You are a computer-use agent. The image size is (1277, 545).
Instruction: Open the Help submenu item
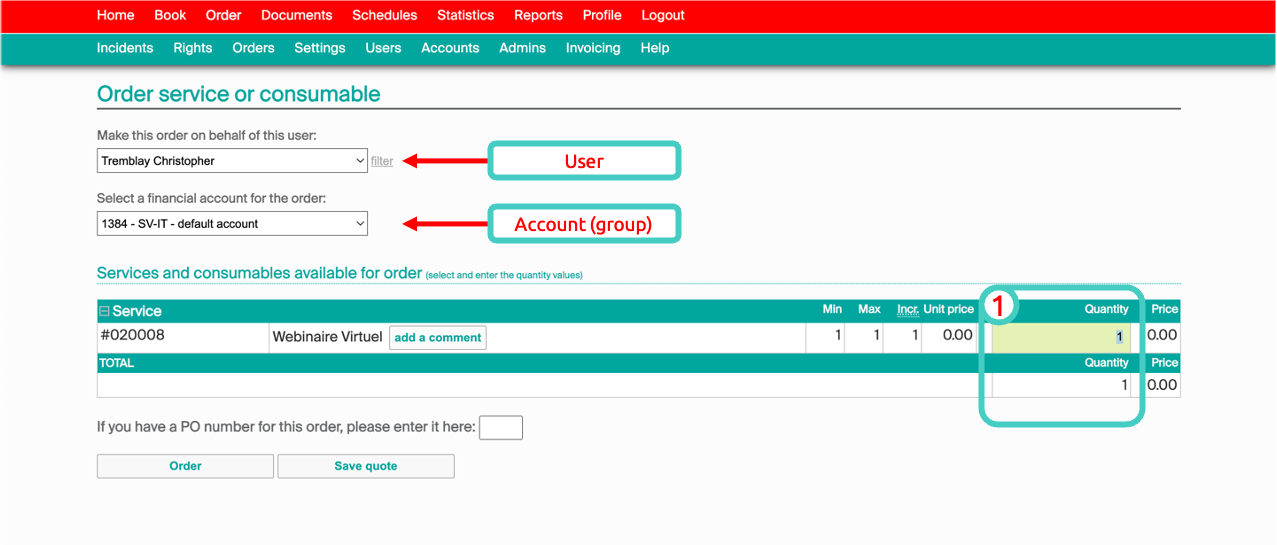(655, 48)
